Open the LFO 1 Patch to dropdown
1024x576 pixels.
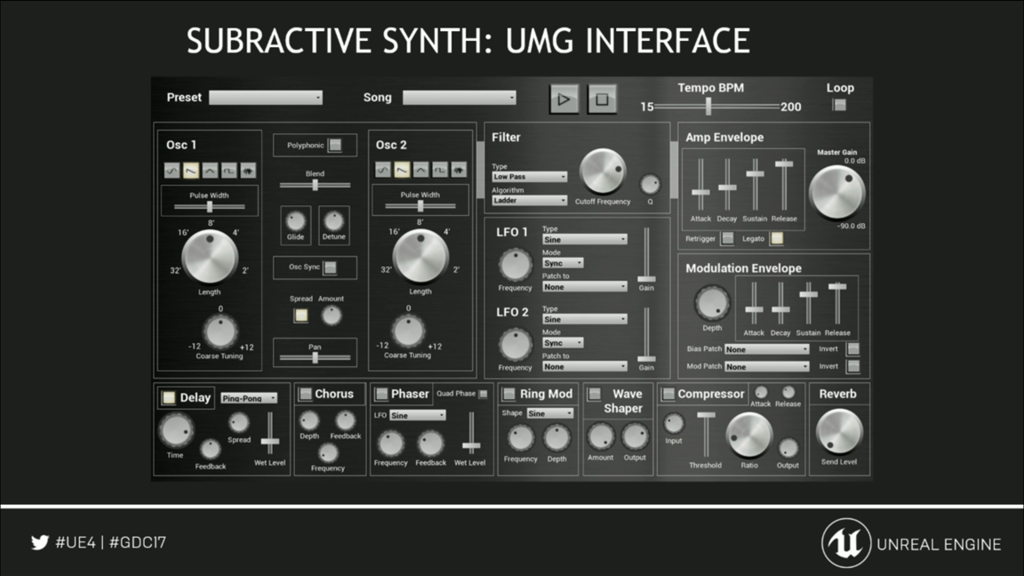tap(584, 287)
